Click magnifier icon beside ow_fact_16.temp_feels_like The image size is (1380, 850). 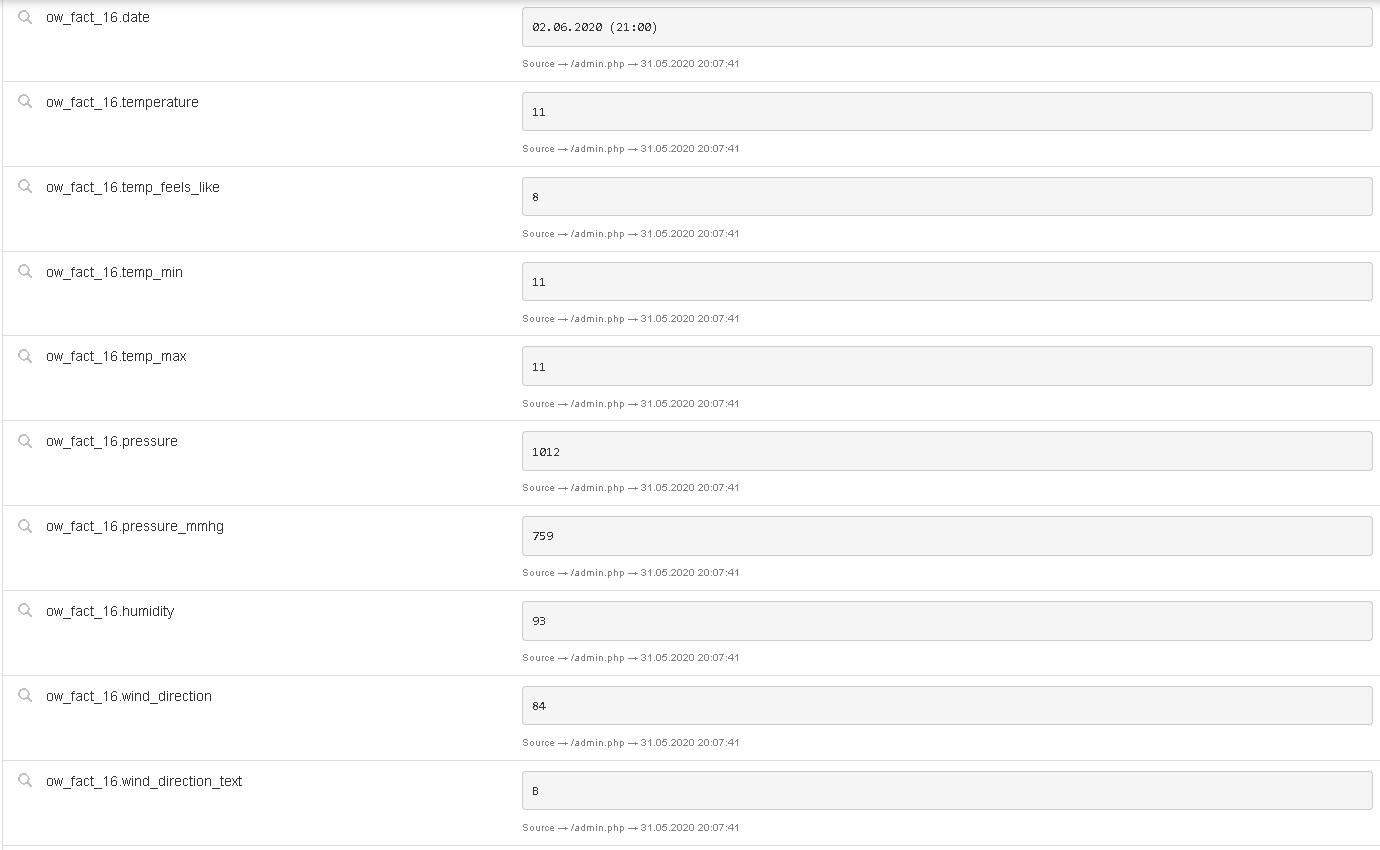click(x=26, y=187)
